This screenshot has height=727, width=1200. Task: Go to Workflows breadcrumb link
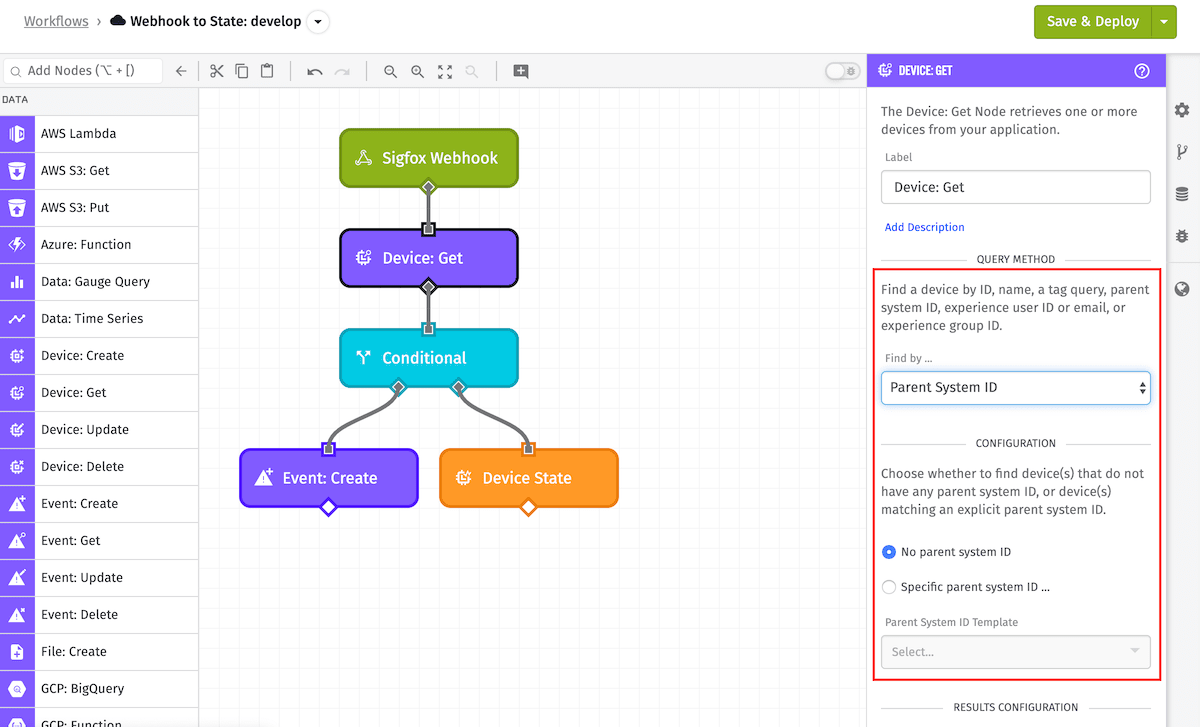56,21
